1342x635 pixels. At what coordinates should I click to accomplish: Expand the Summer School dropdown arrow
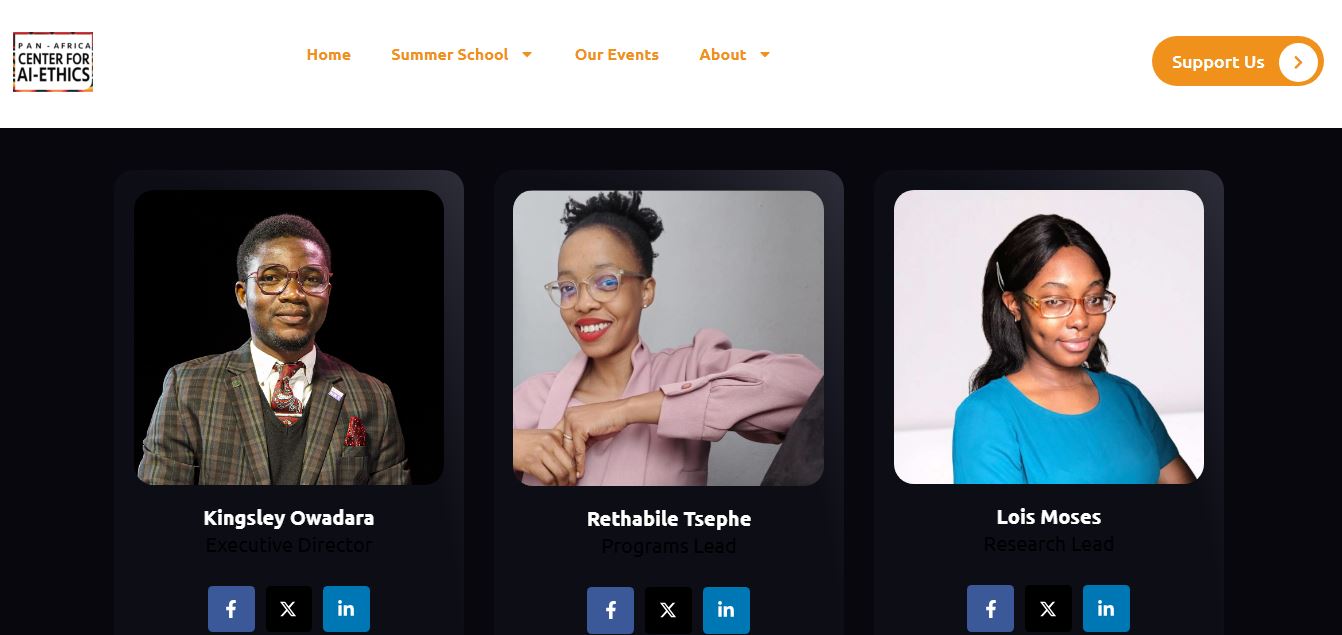(527, 54)
